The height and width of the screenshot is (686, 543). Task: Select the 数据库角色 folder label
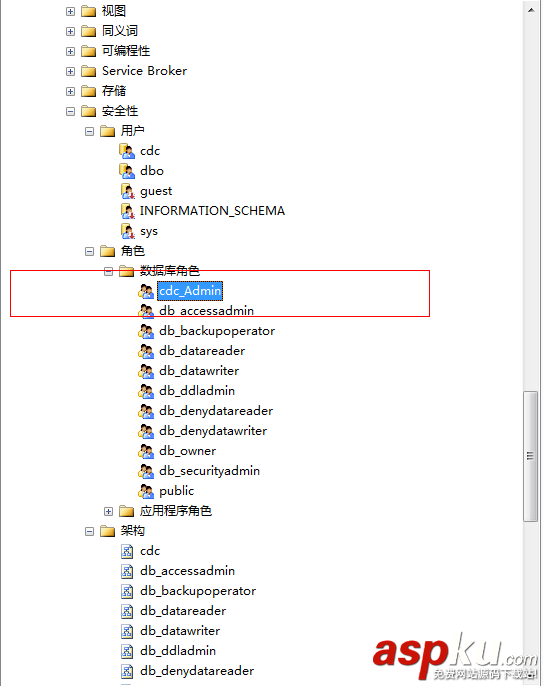(x=169, y=271)
